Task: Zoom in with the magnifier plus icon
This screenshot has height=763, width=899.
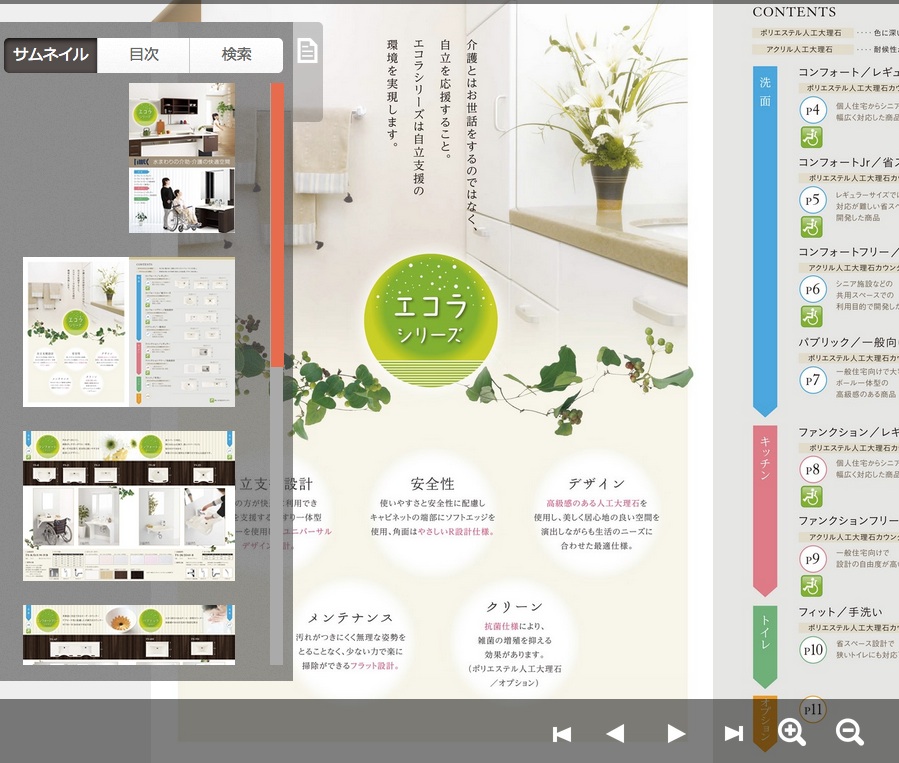Action: [x=792, y=732]
